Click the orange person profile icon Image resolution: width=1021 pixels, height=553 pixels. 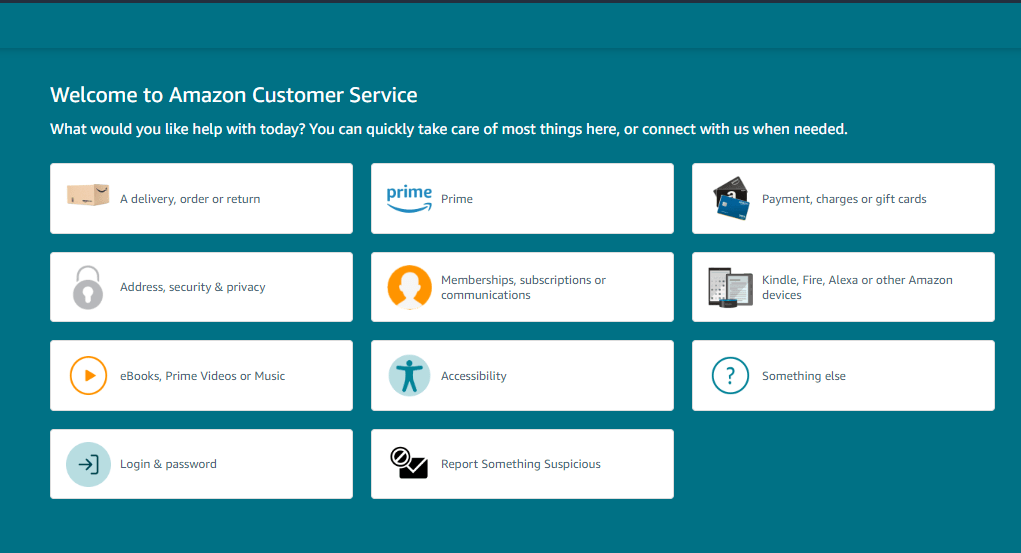pos(409,287)
